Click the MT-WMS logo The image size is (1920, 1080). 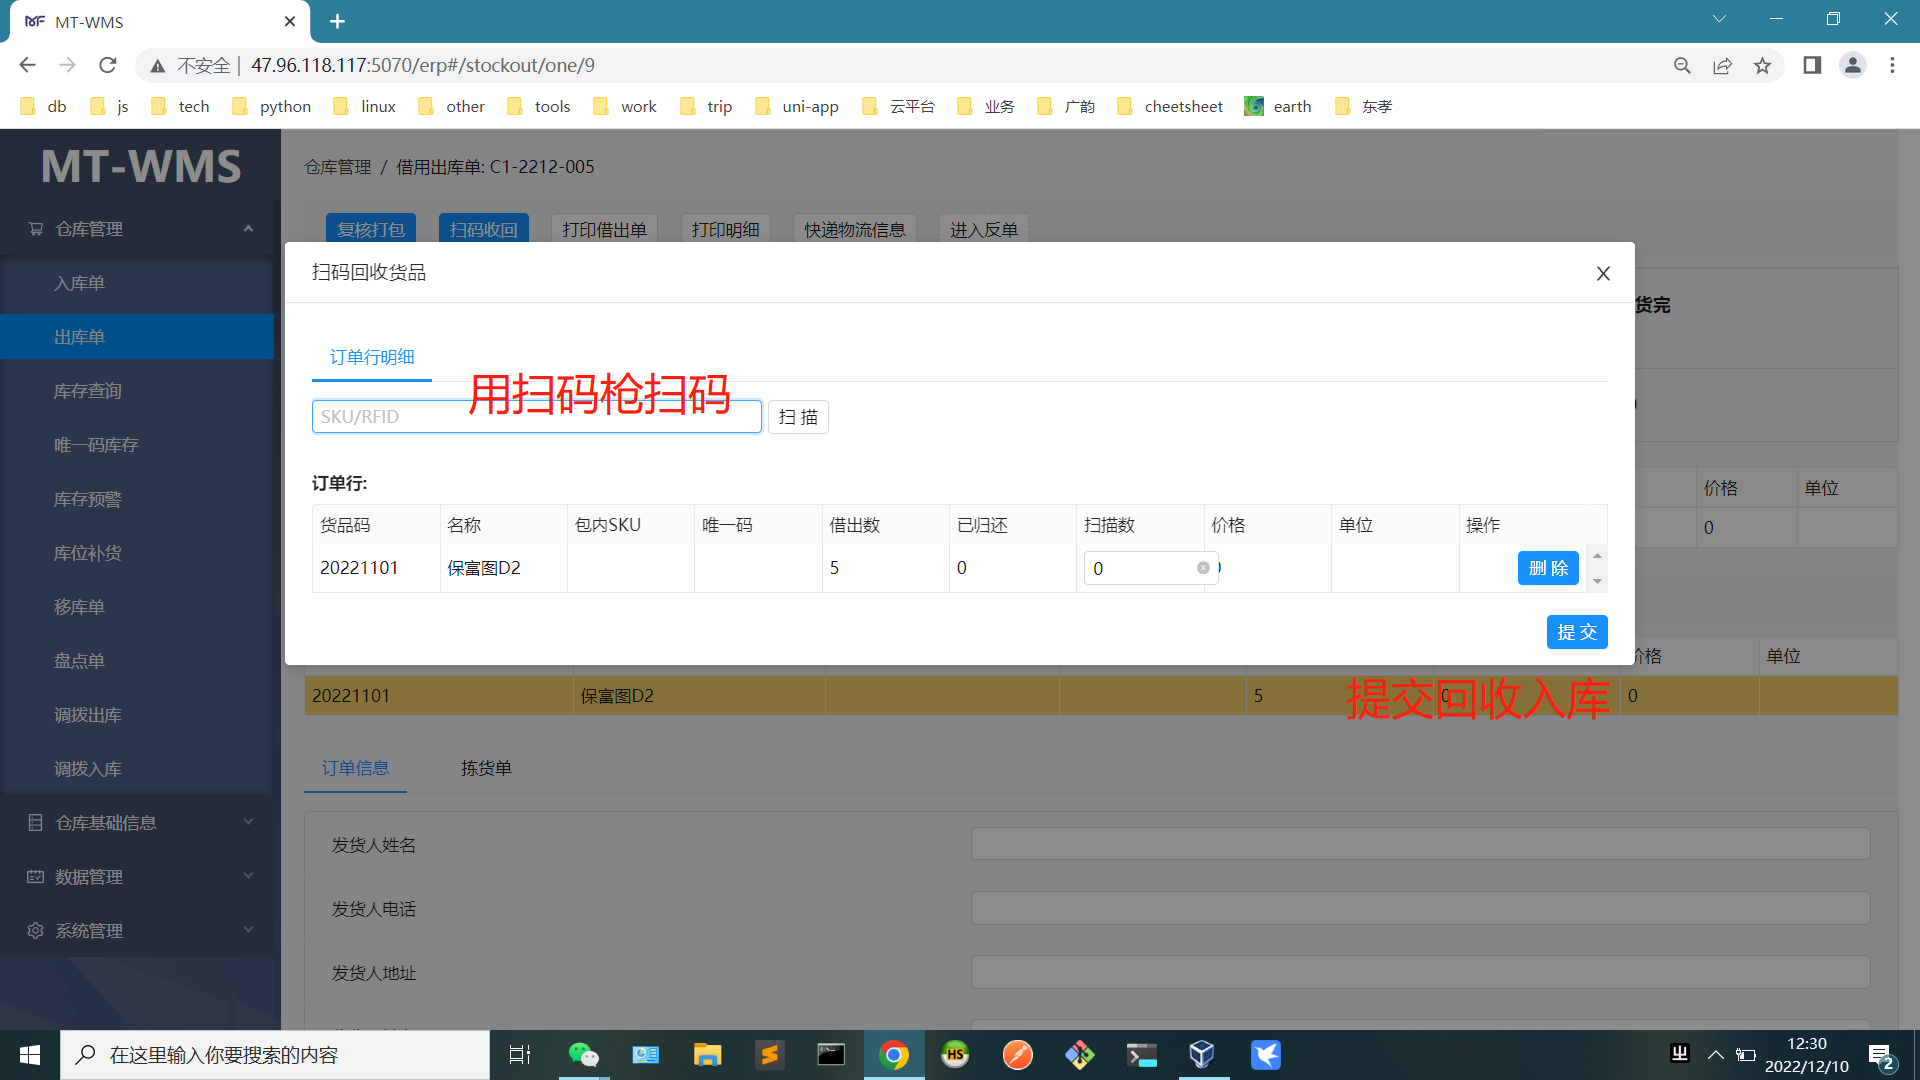pos(141,166)
